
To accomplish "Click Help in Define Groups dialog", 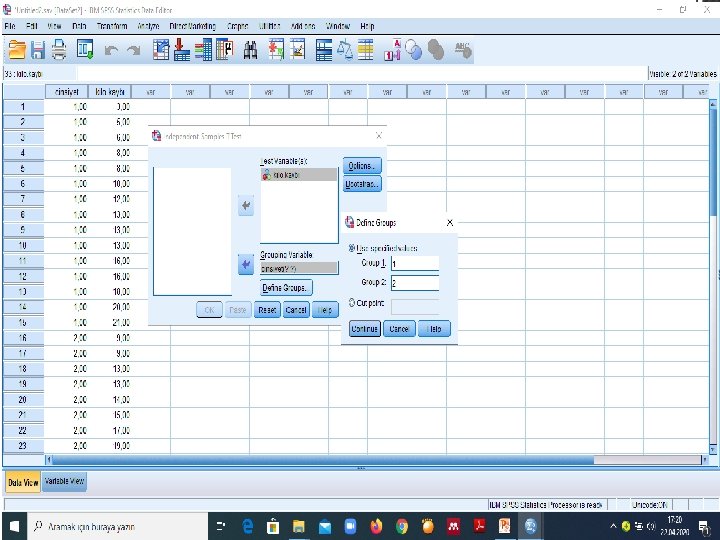I will [434, 329].
